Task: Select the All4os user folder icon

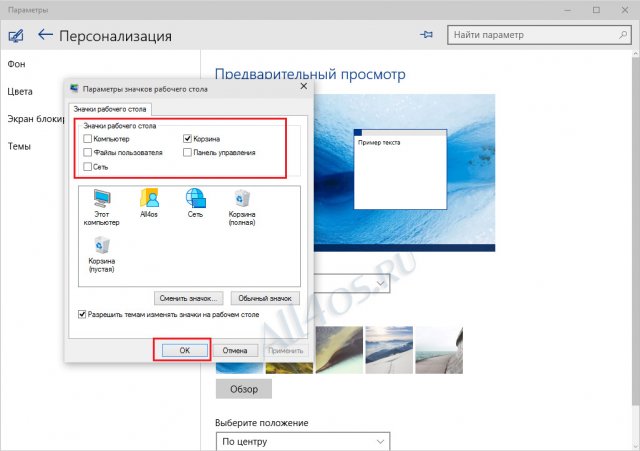Action: point(149,203)
